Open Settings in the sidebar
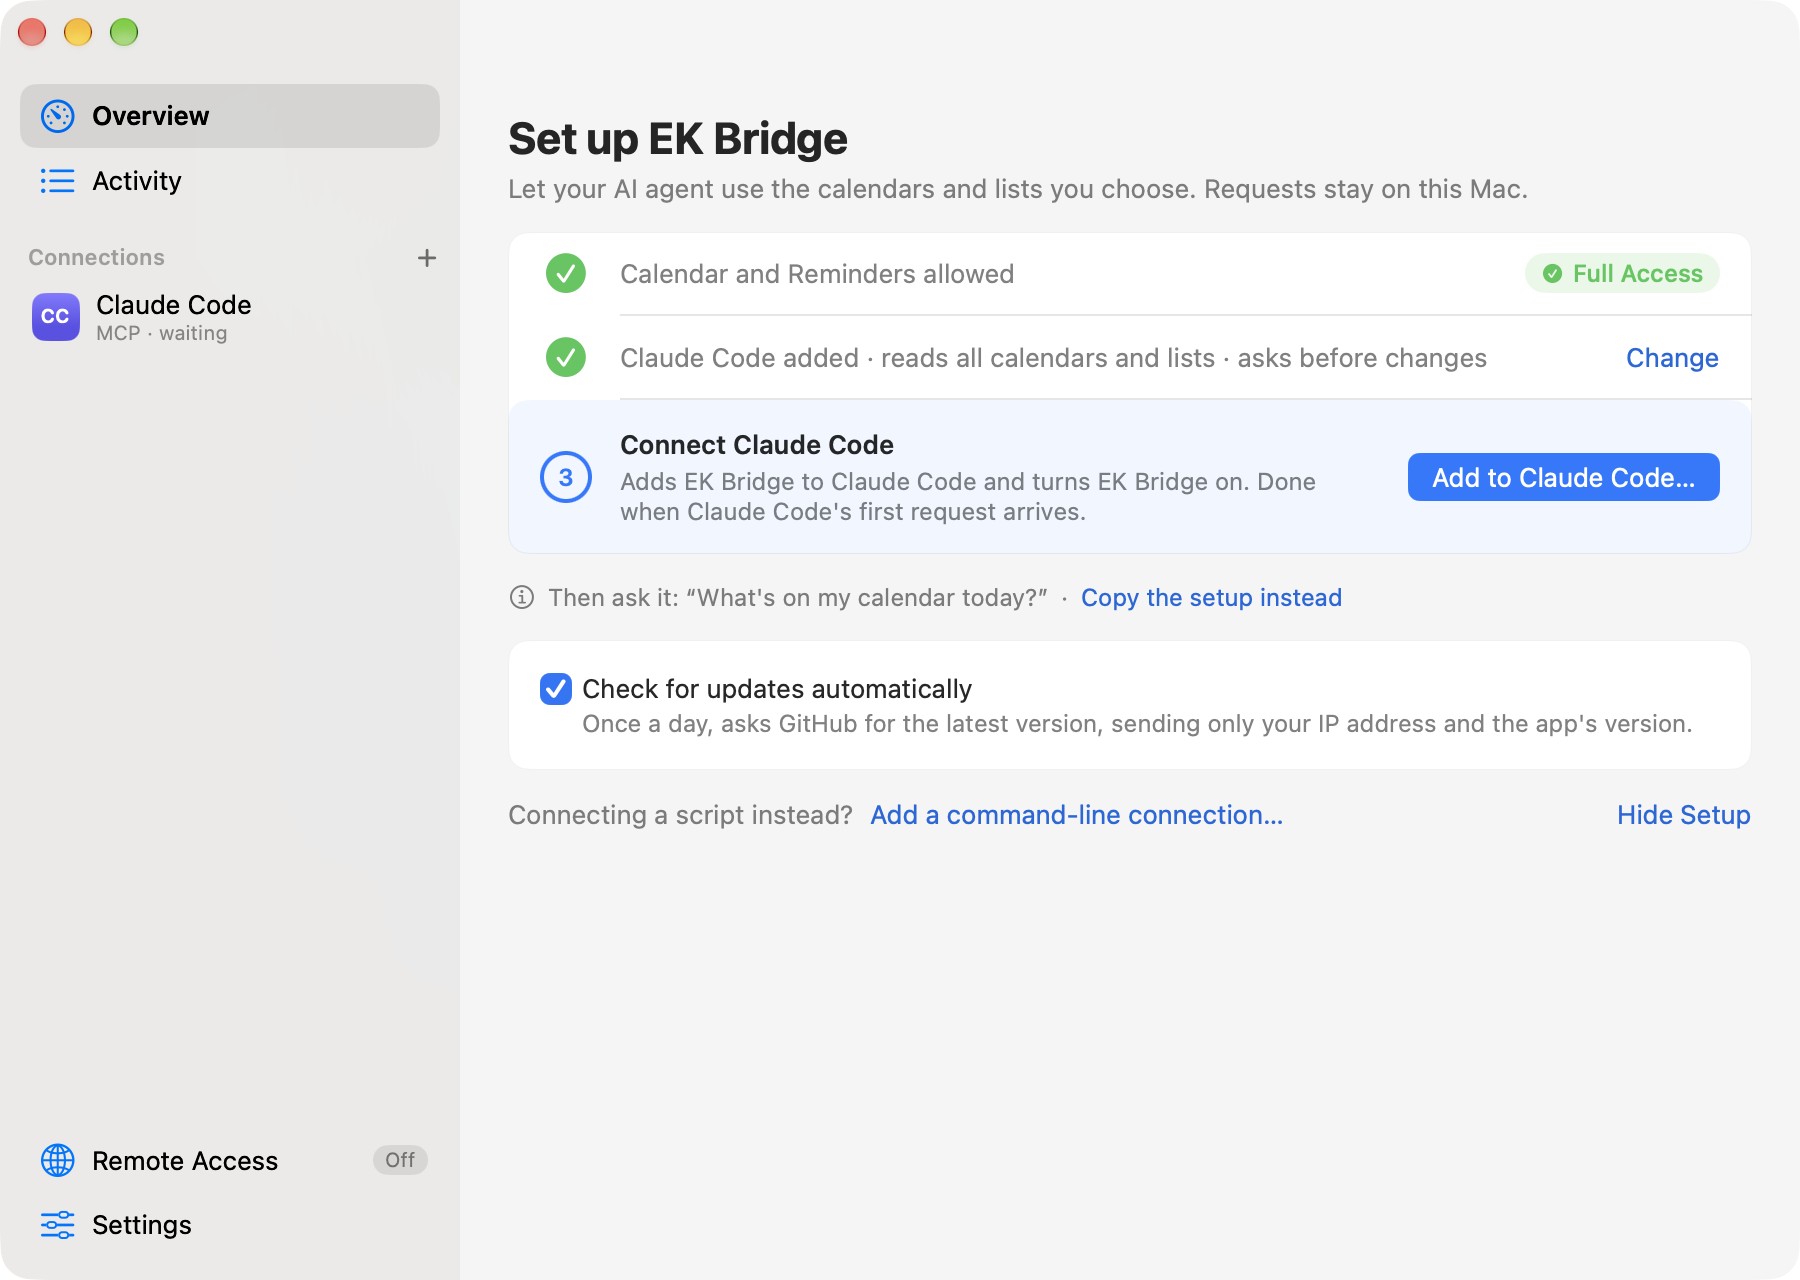The image size is (1800, 1280). (x=230, y=1225)
